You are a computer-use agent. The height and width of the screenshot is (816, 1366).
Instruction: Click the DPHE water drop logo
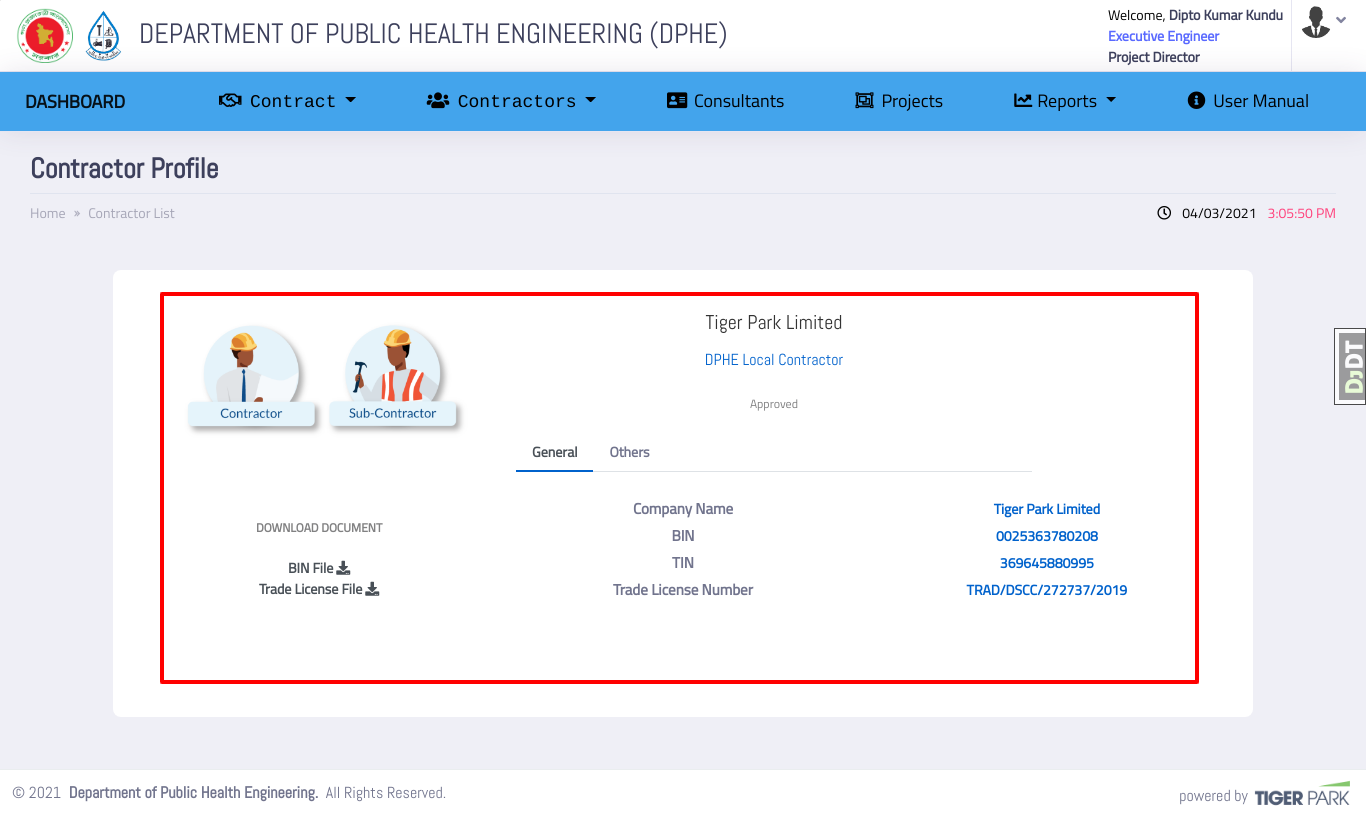(x=104, y=35)
